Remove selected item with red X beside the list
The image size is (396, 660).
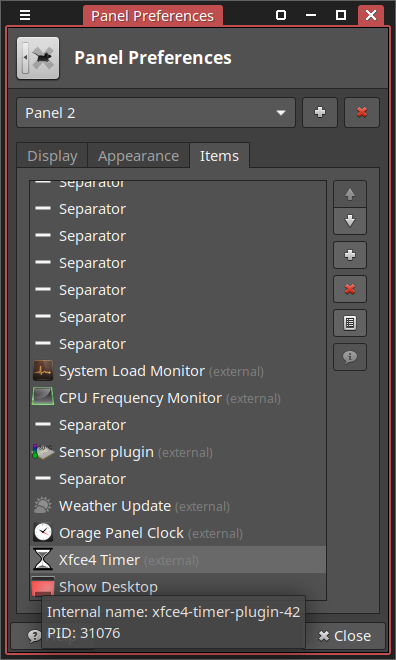[x=350, y=289]
